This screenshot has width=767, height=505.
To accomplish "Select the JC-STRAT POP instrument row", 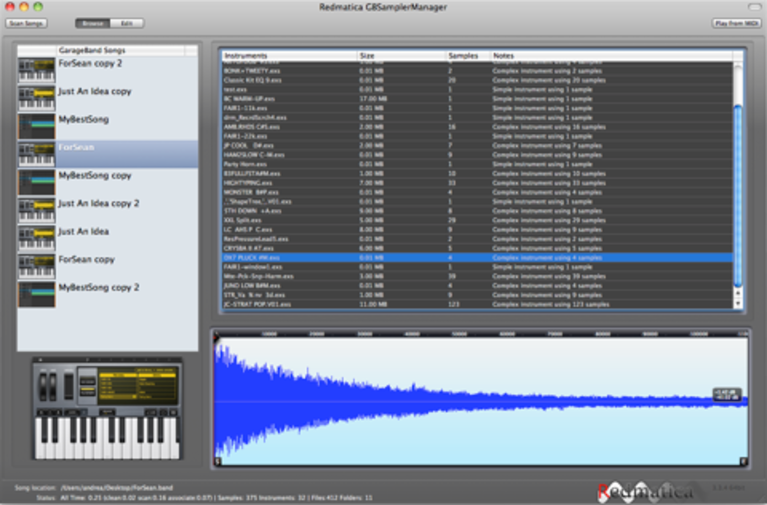I will (x=477, y=304).
